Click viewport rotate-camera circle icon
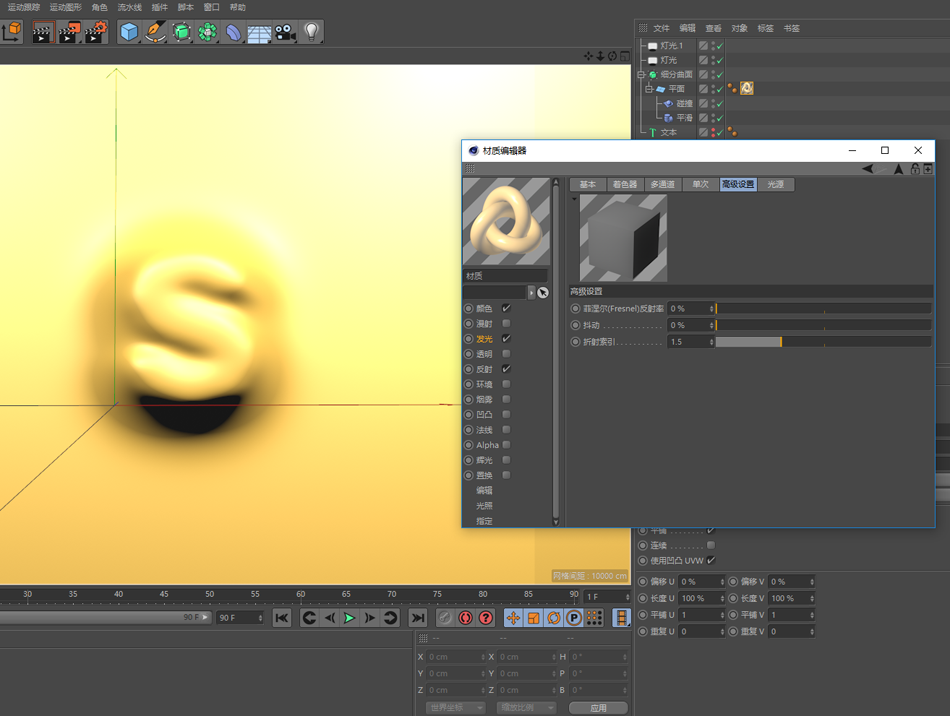950x716 pixels. (613, 56)
